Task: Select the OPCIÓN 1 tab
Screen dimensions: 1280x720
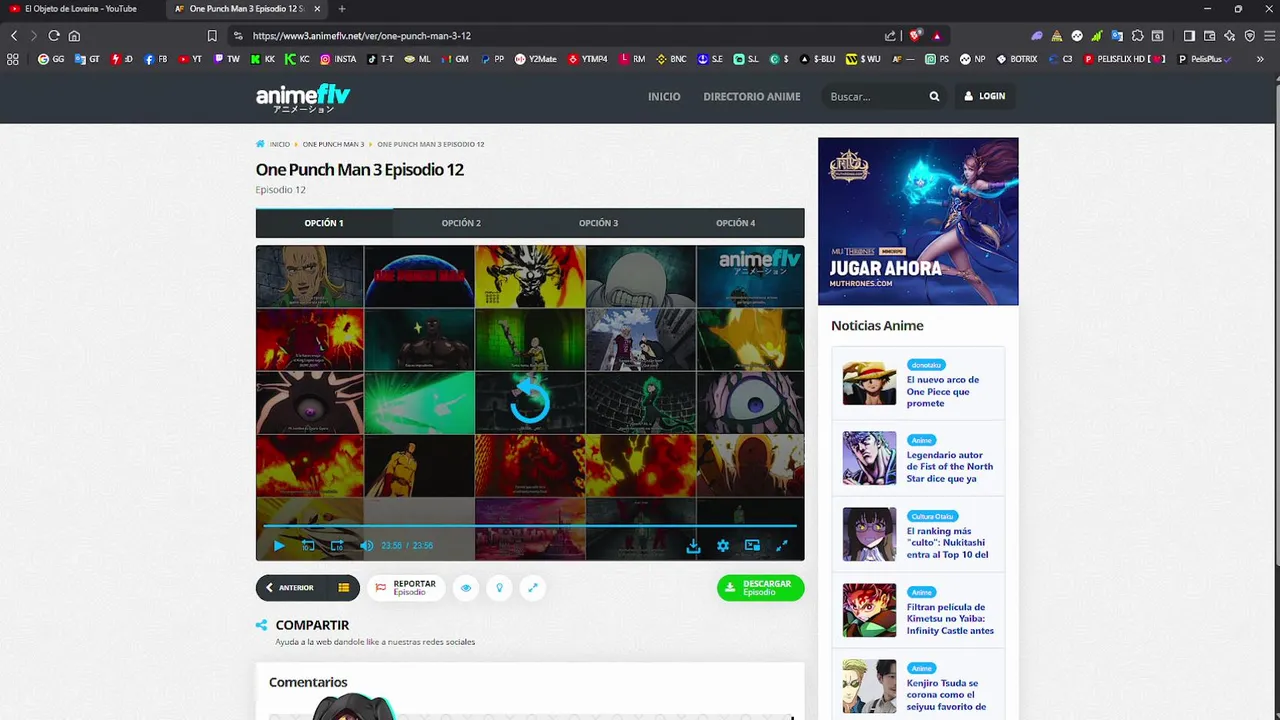Action: [324, 223]
